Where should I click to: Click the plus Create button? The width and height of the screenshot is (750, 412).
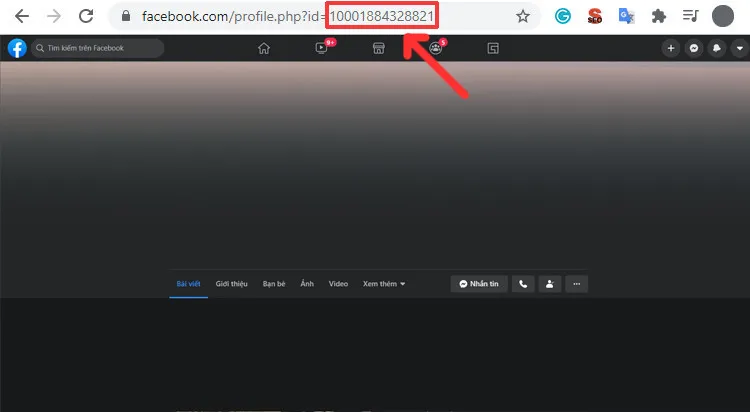(672, 48)
